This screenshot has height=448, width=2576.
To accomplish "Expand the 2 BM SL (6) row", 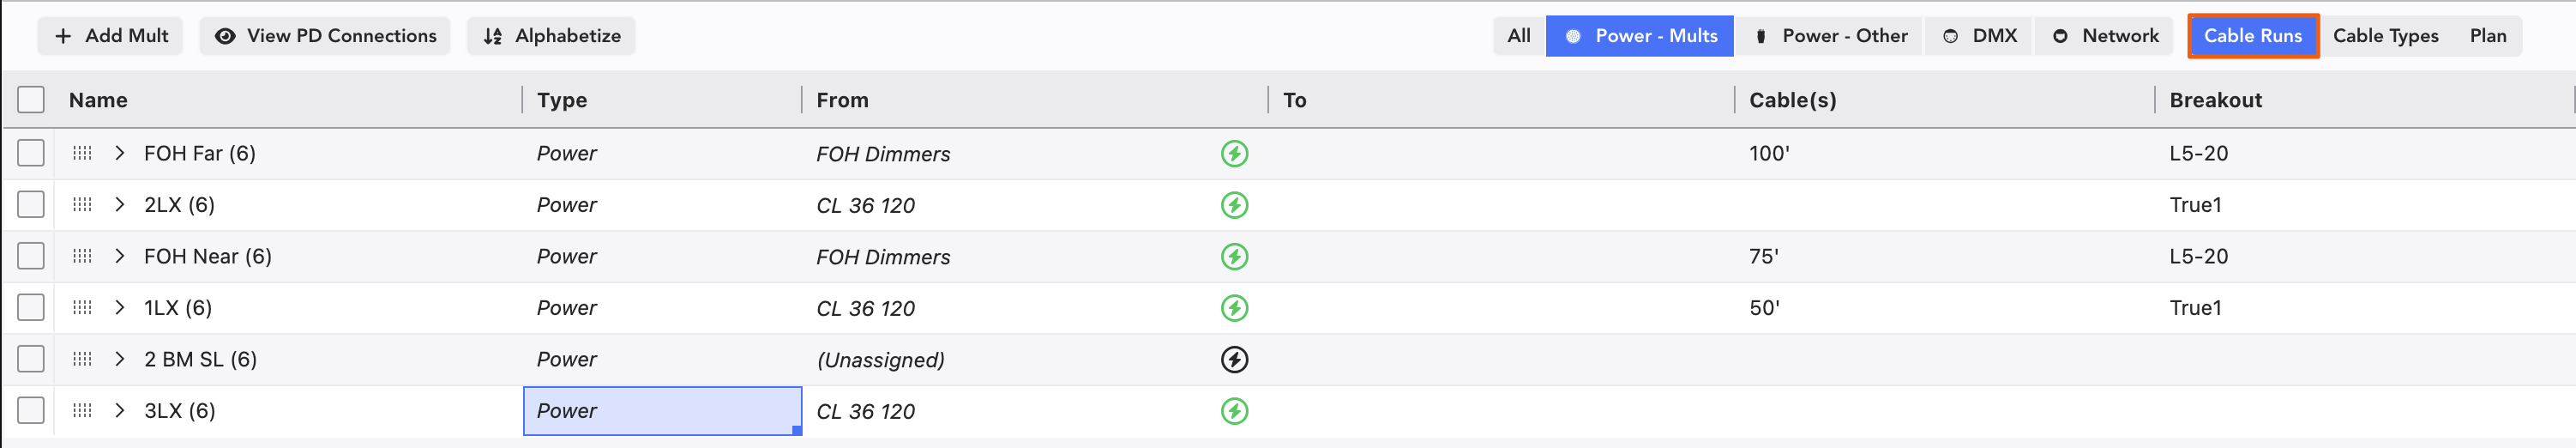I will pos(120,360).
